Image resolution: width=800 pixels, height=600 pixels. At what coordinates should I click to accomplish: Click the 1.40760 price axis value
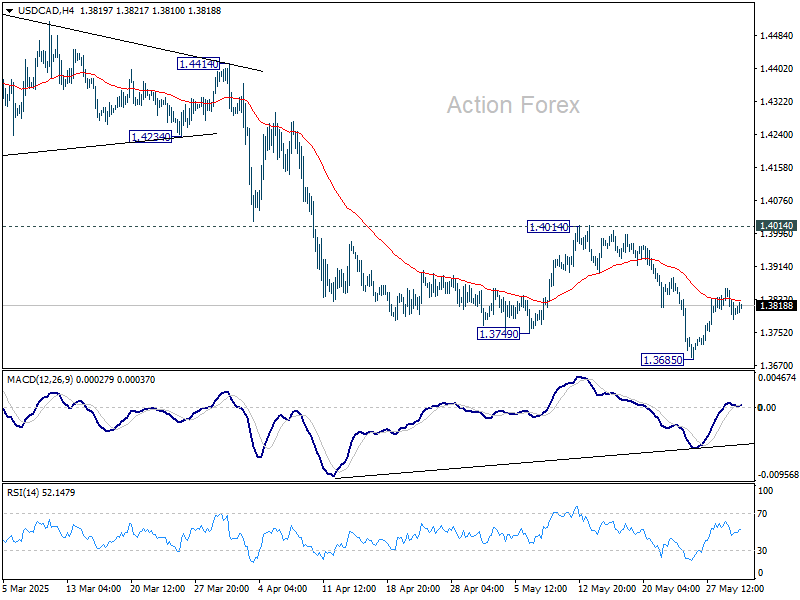[x=777, y=201]
